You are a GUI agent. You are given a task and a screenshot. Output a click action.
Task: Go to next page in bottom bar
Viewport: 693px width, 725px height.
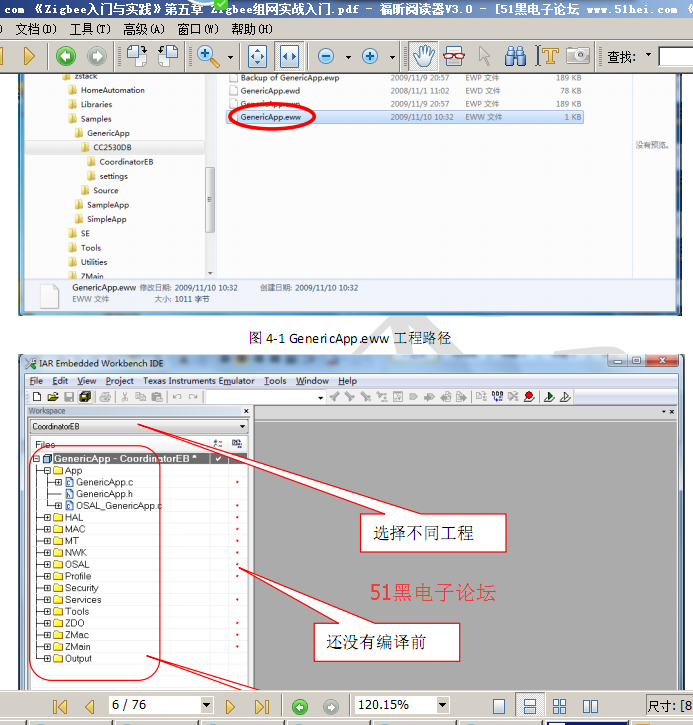click(230, 707)
